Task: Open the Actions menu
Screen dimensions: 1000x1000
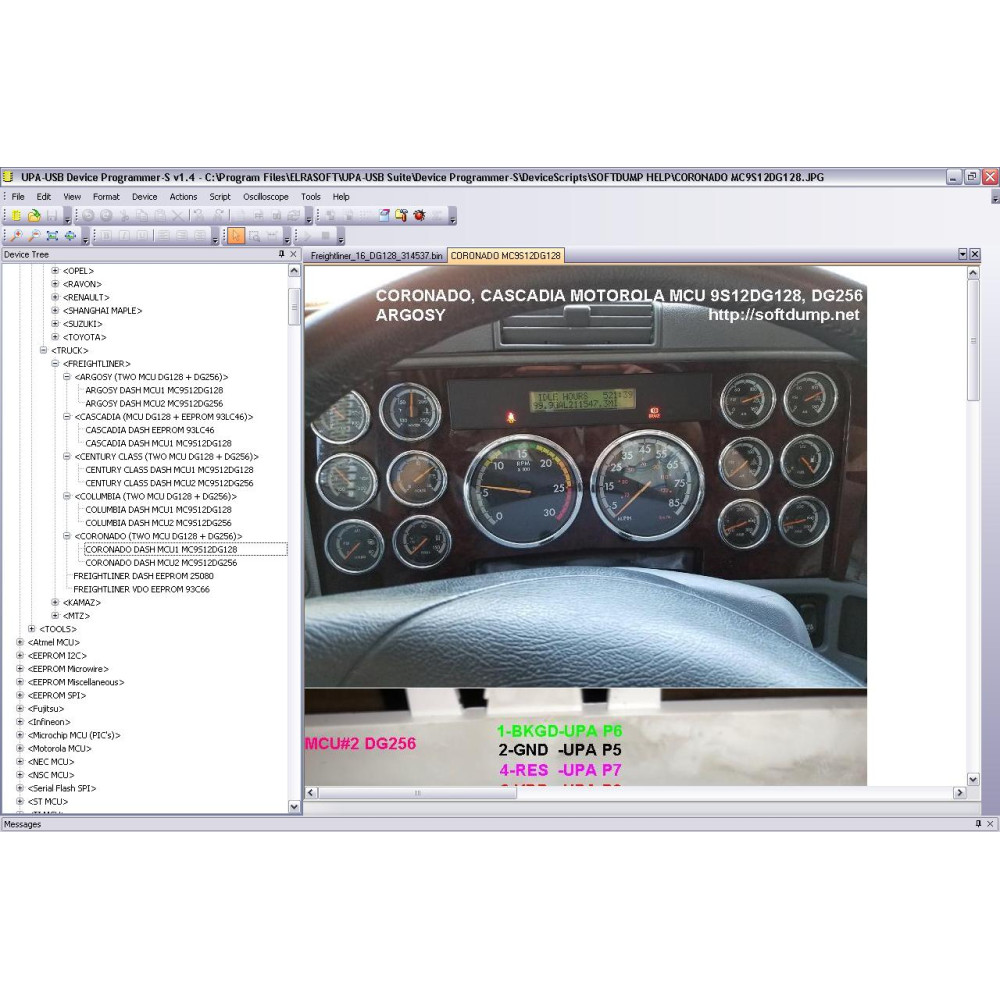Action: [x=183, y=196]
